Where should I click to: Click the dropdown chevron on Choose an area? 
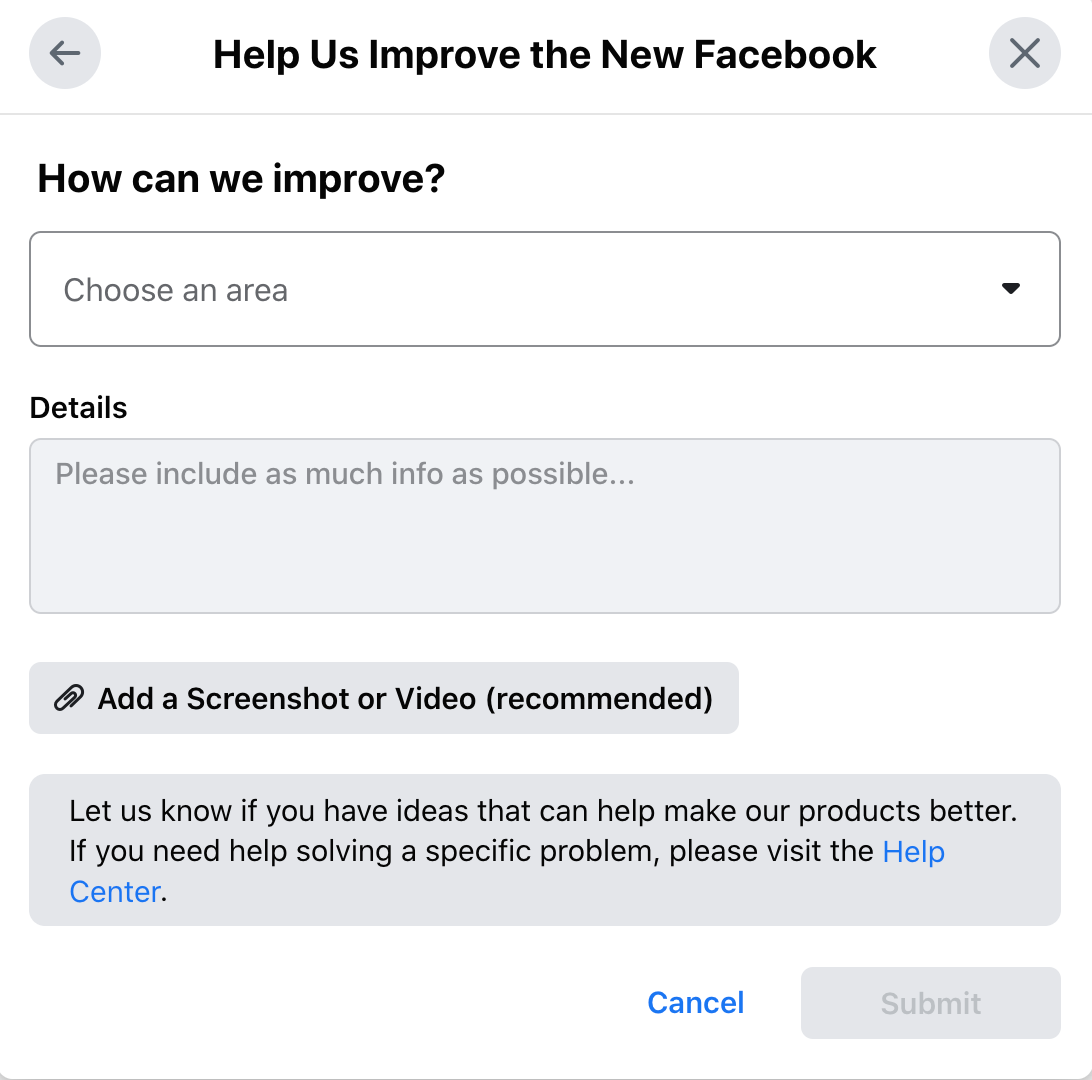click(x=1010, y=289)
